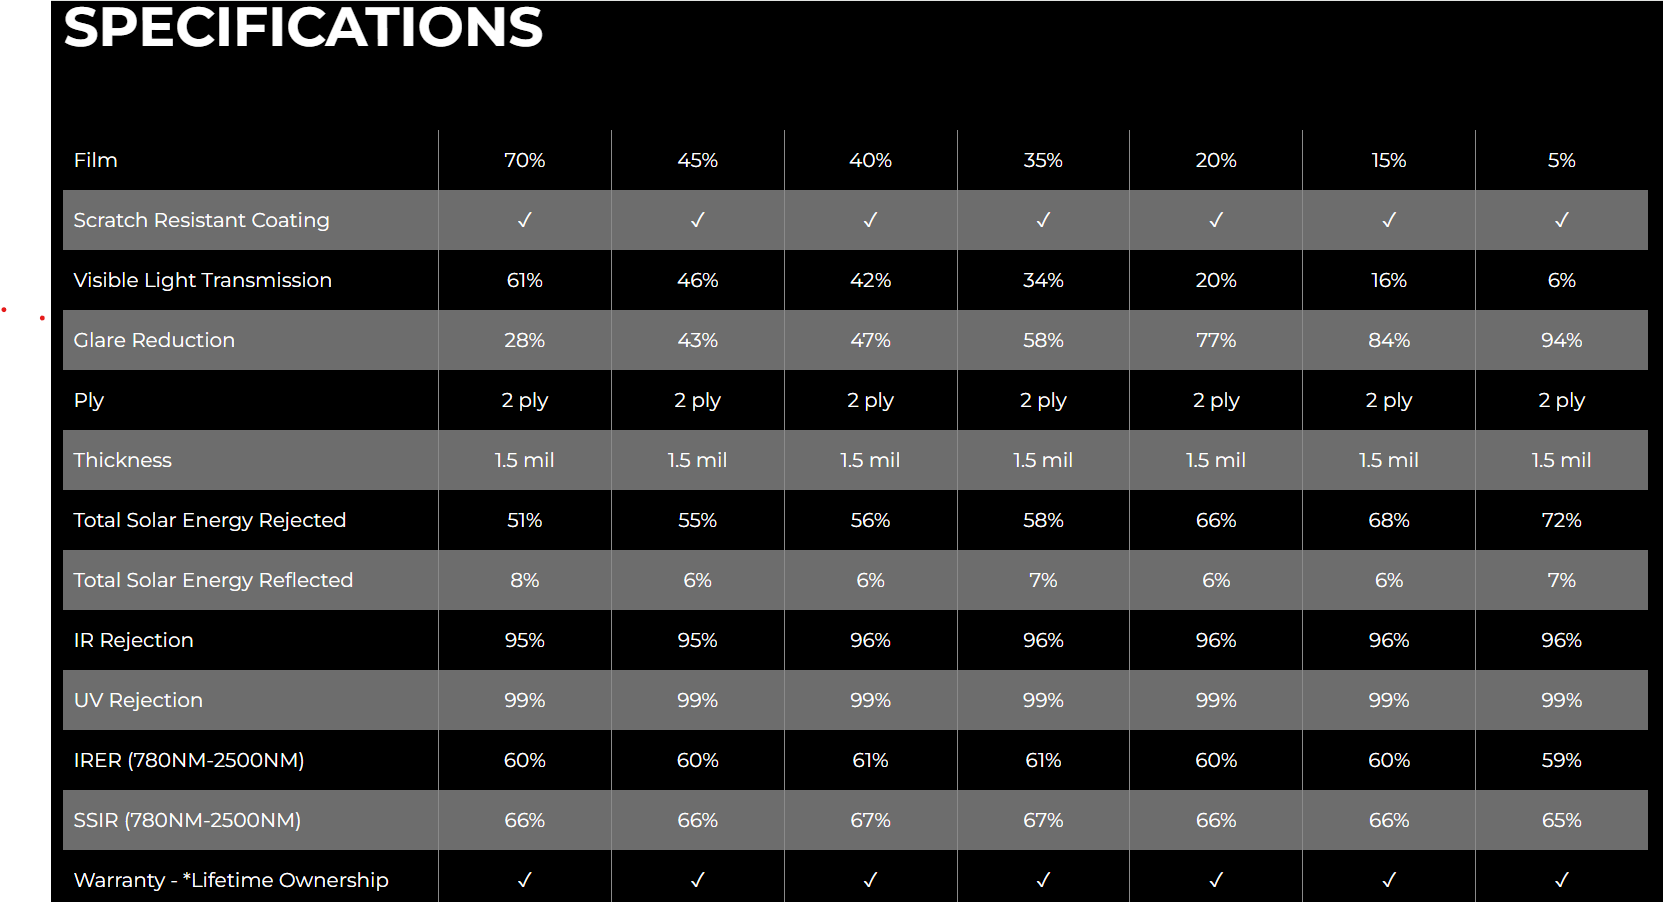
Task: Click the IR Rejection row label
Action: tap(133, 640)
